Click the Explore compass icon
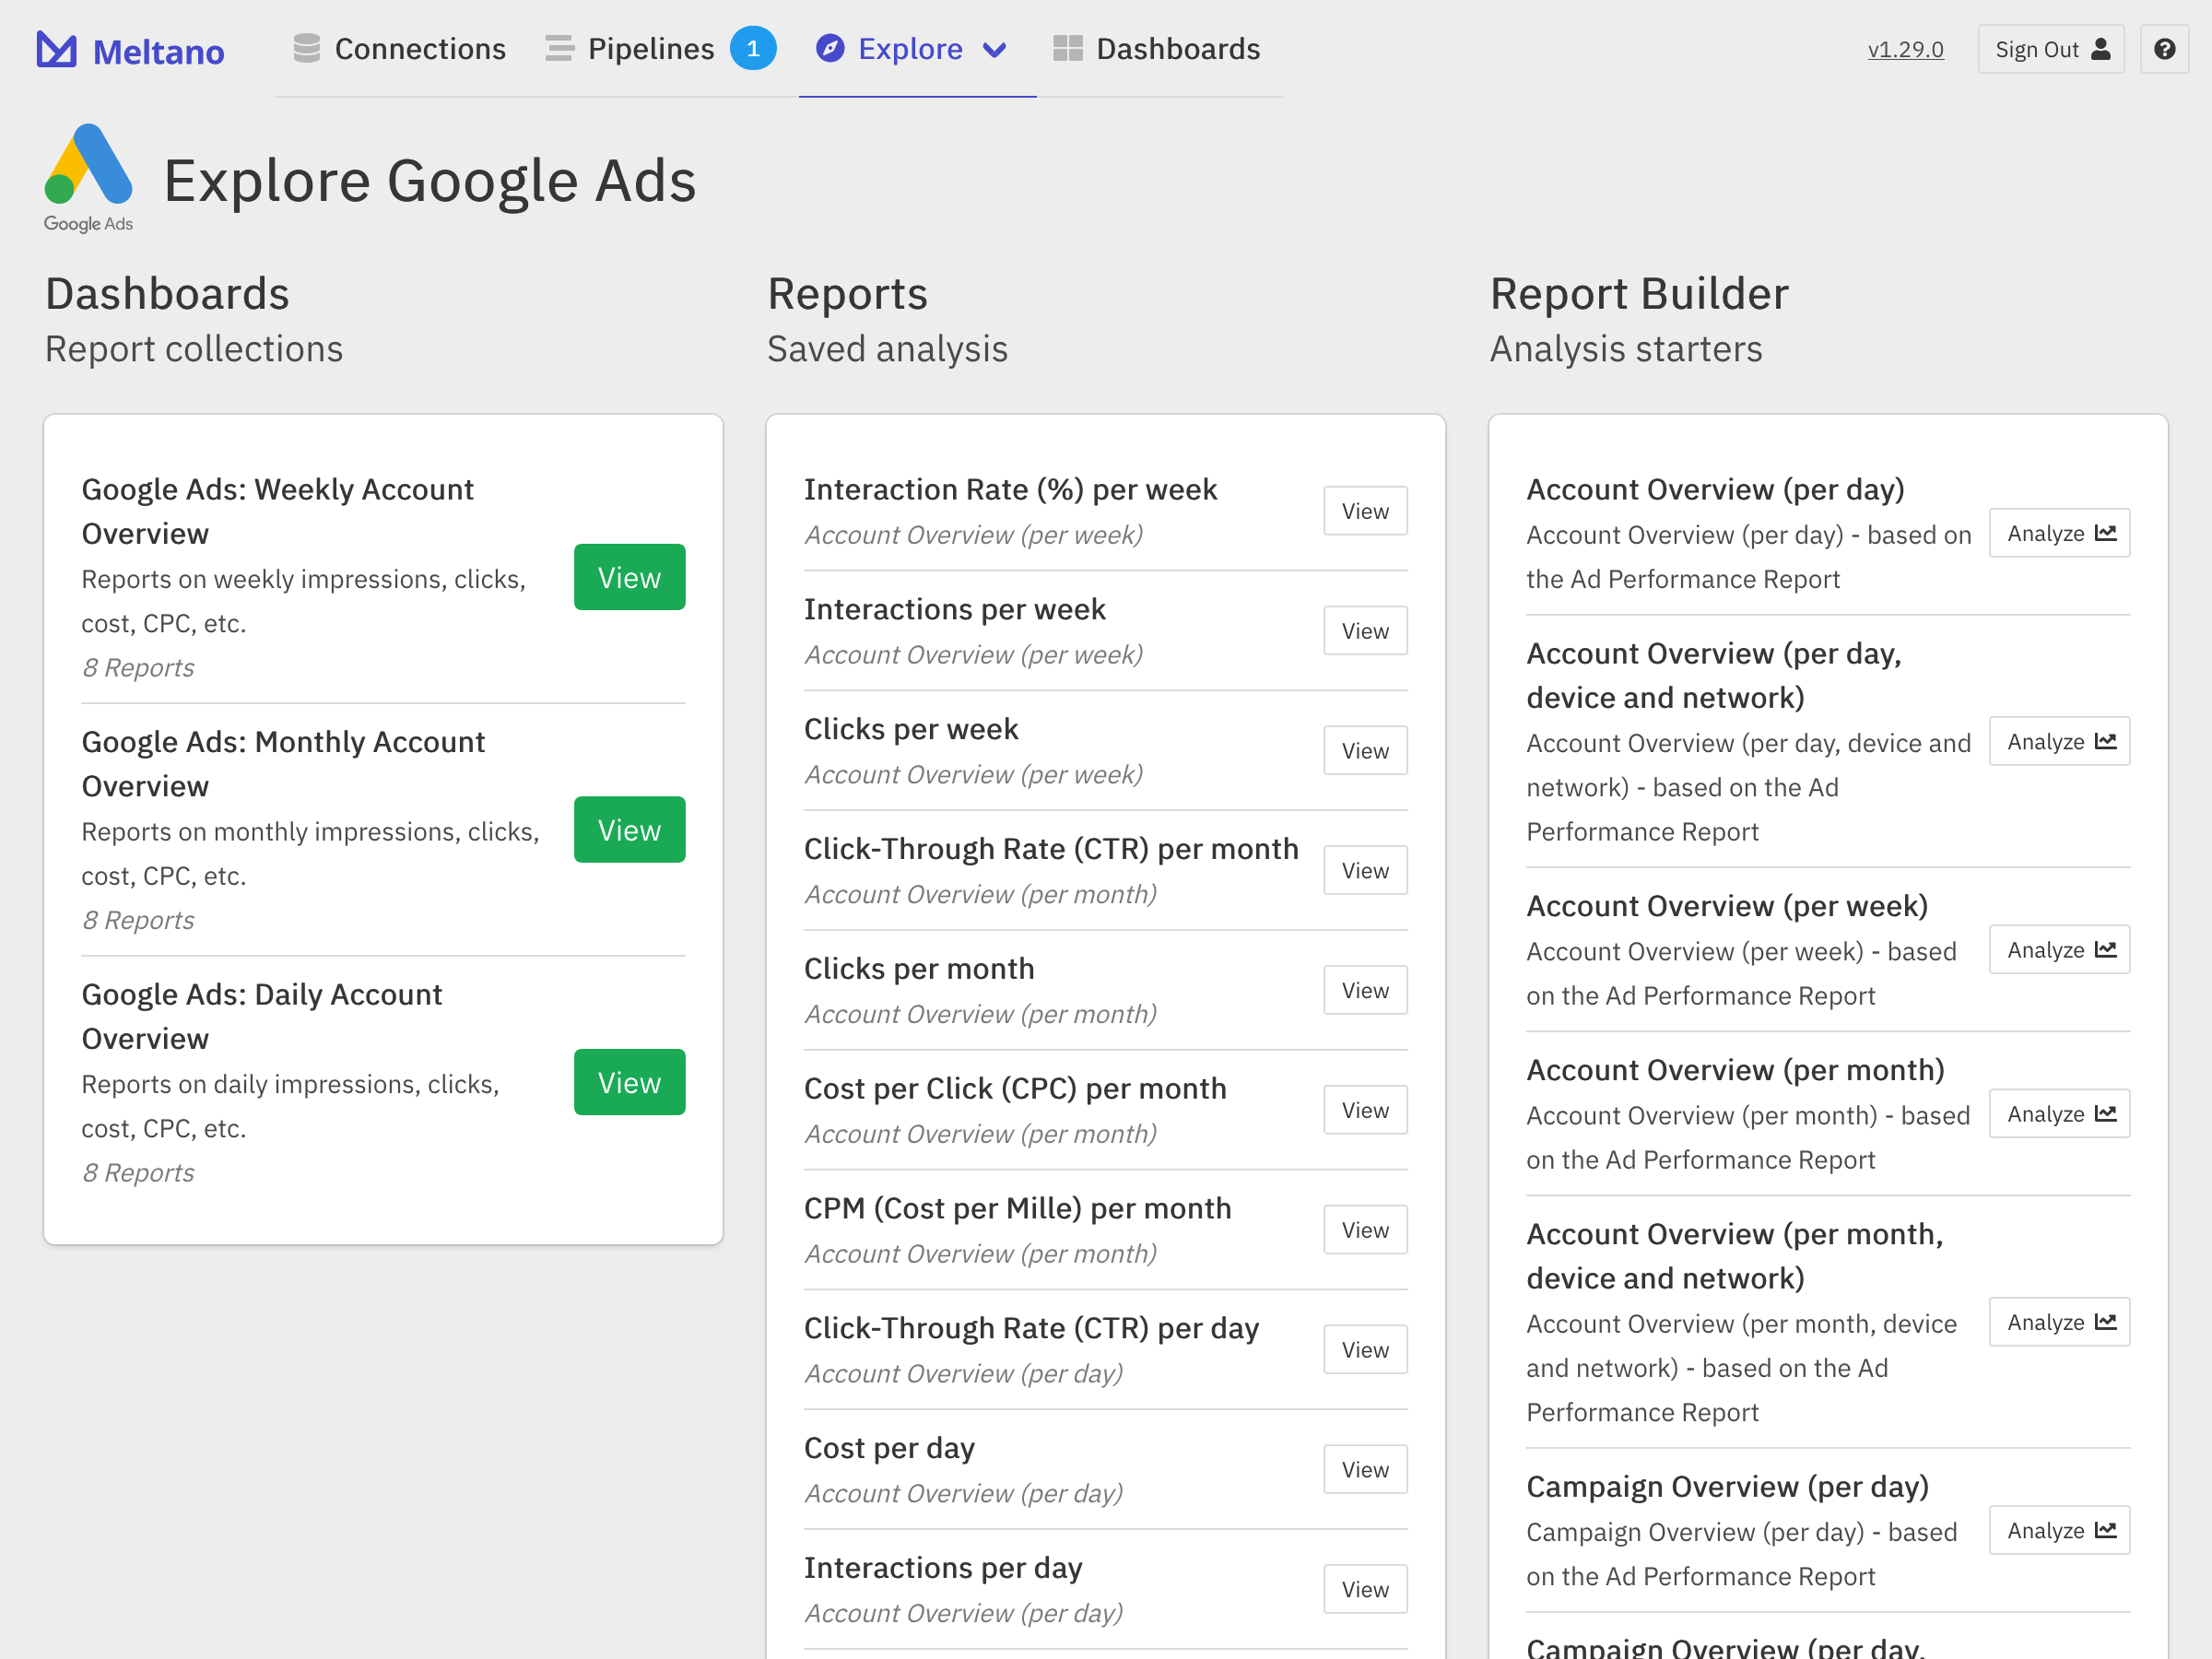The image size is (2212, 1659). [830, 48]
